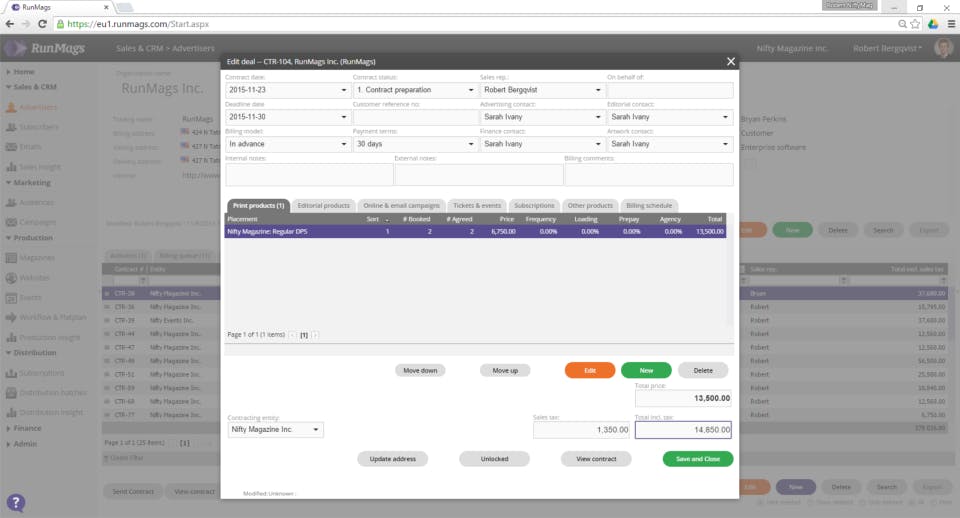Switch to the Editorial products tab
960x518 pixels.
click(323, 206)
